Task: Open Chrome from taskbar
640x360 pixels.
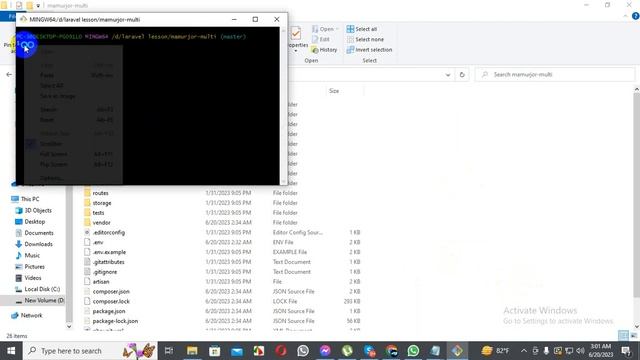Action: [x=391, y=351]
